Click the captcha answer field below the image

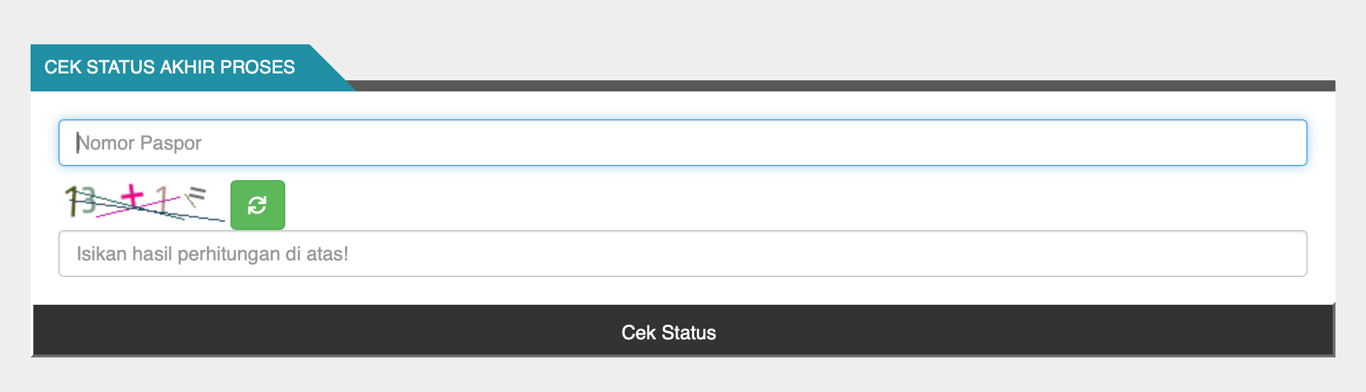point(683,254)
